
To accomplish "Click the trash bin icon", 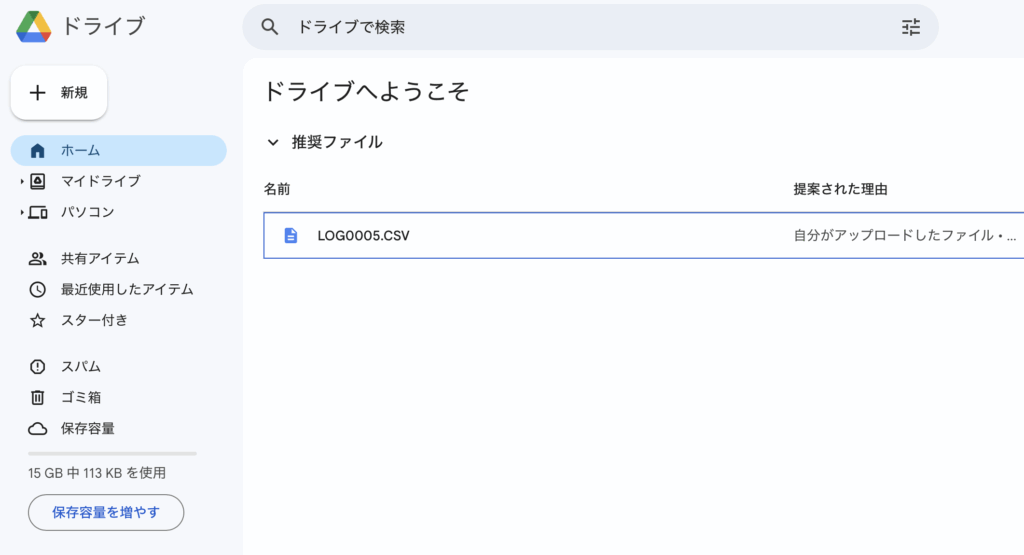I will (38, 398).
